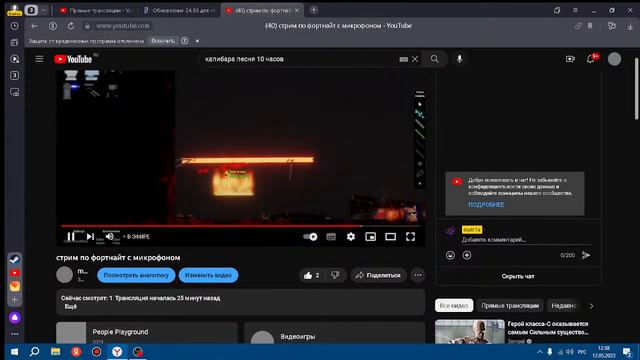Open account avatar menu
Screen dimensions: 640x360
[614, 59]
